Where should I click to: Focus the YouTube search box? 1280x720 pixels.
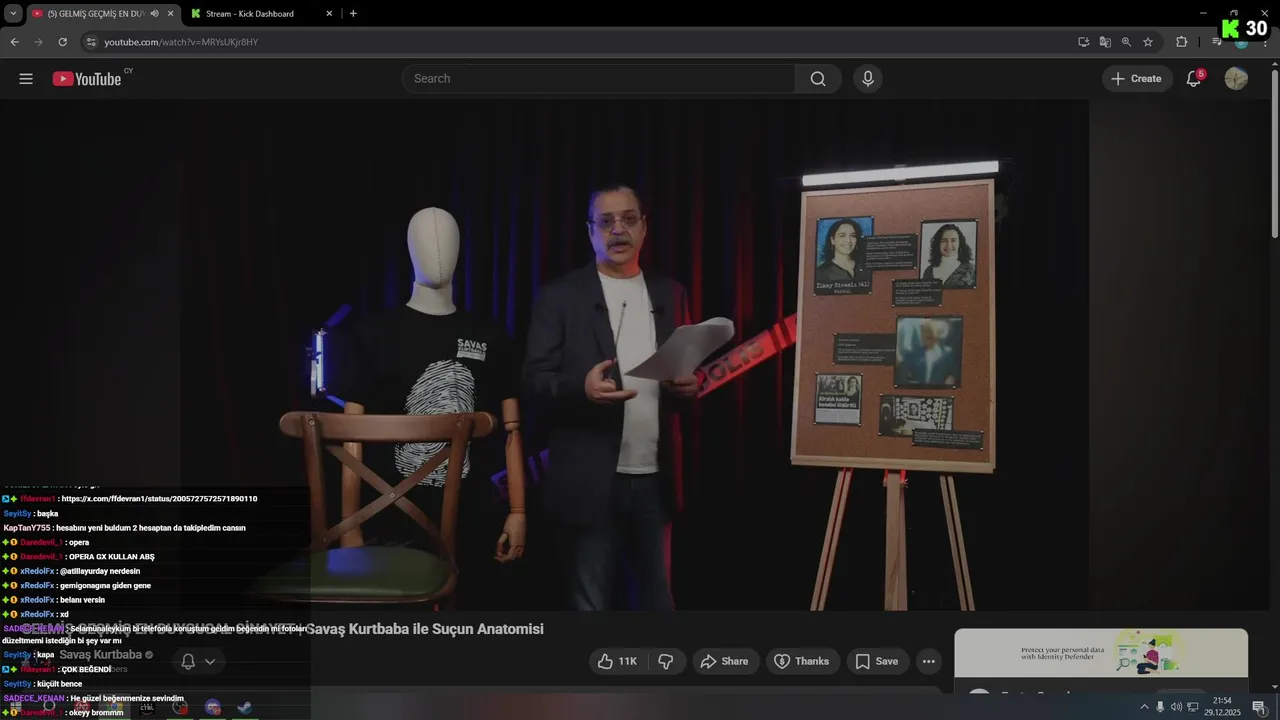599,79
